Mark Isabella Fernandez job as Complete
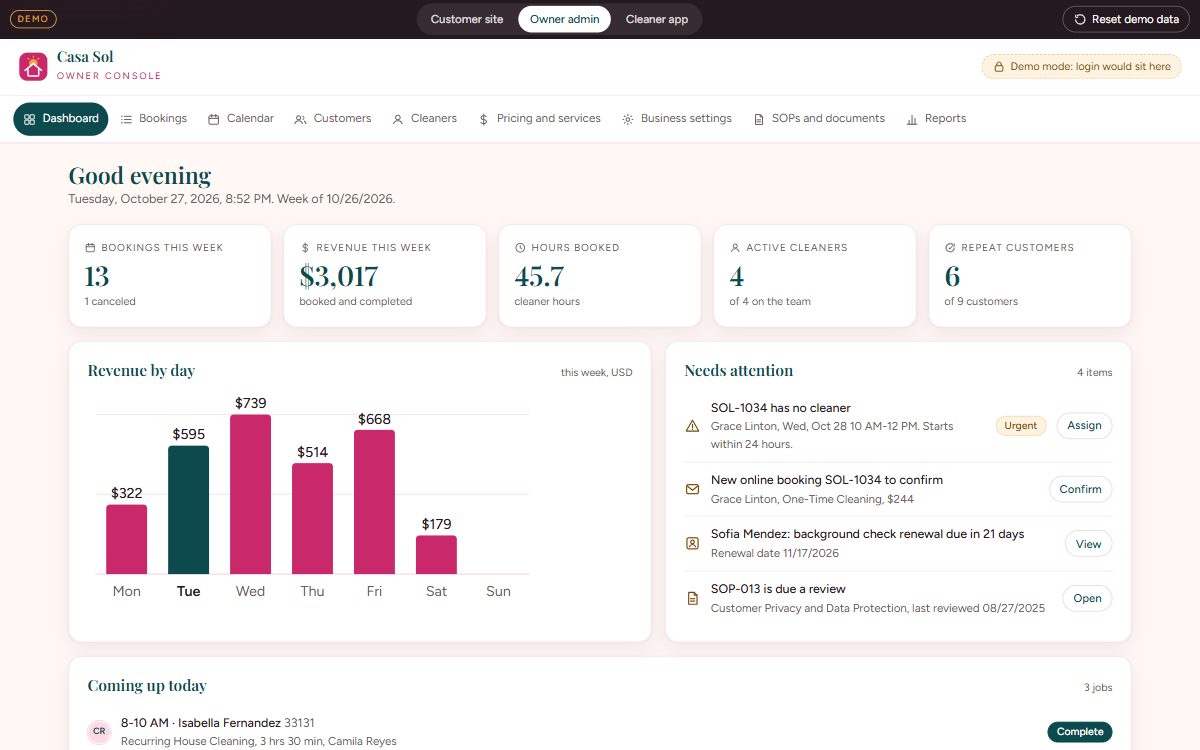This screenshot has height=750, width=1200. coord(1080,732)
